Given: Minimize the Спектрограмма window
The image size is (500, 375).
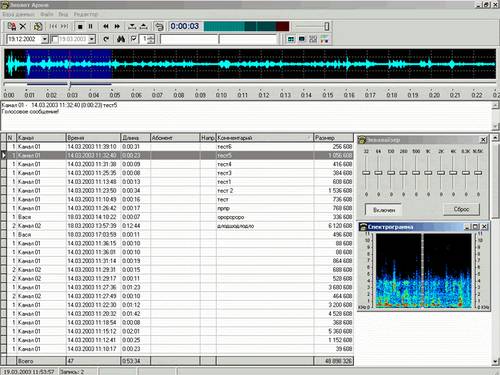Looking at the screenshot, I should [467, 227].
